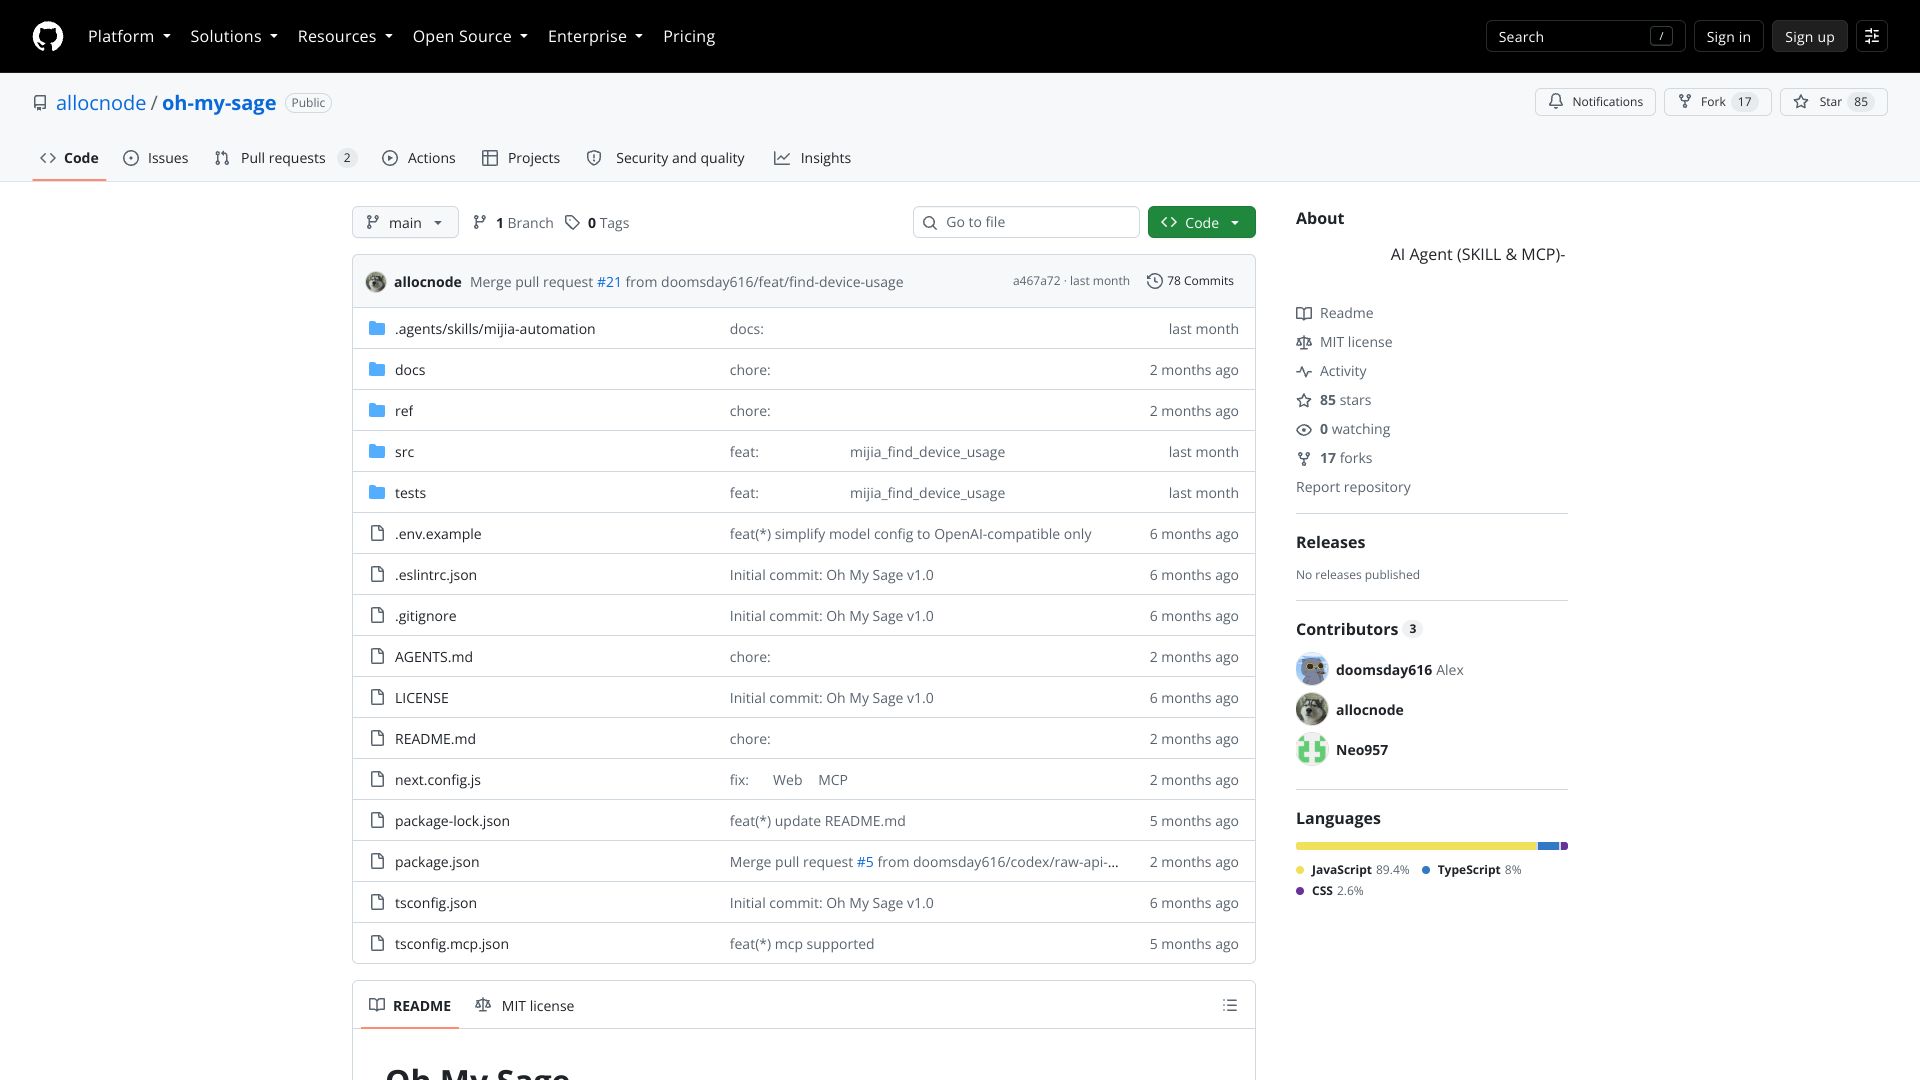This screenshot has height=1080, width=1920.
Task: Expand the Open Source menu
Action: (x=470, y=37)
